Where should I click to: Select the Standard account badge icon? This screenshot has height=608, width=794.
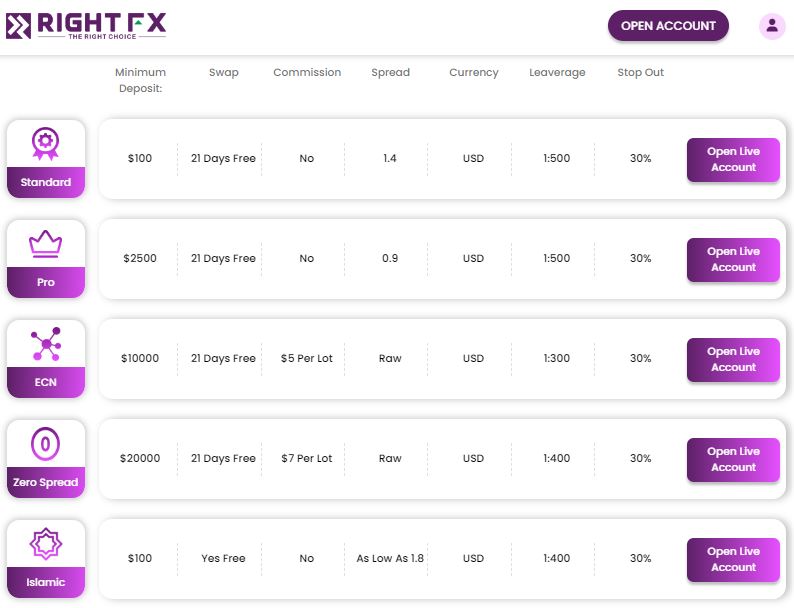(x=46, y=144)
